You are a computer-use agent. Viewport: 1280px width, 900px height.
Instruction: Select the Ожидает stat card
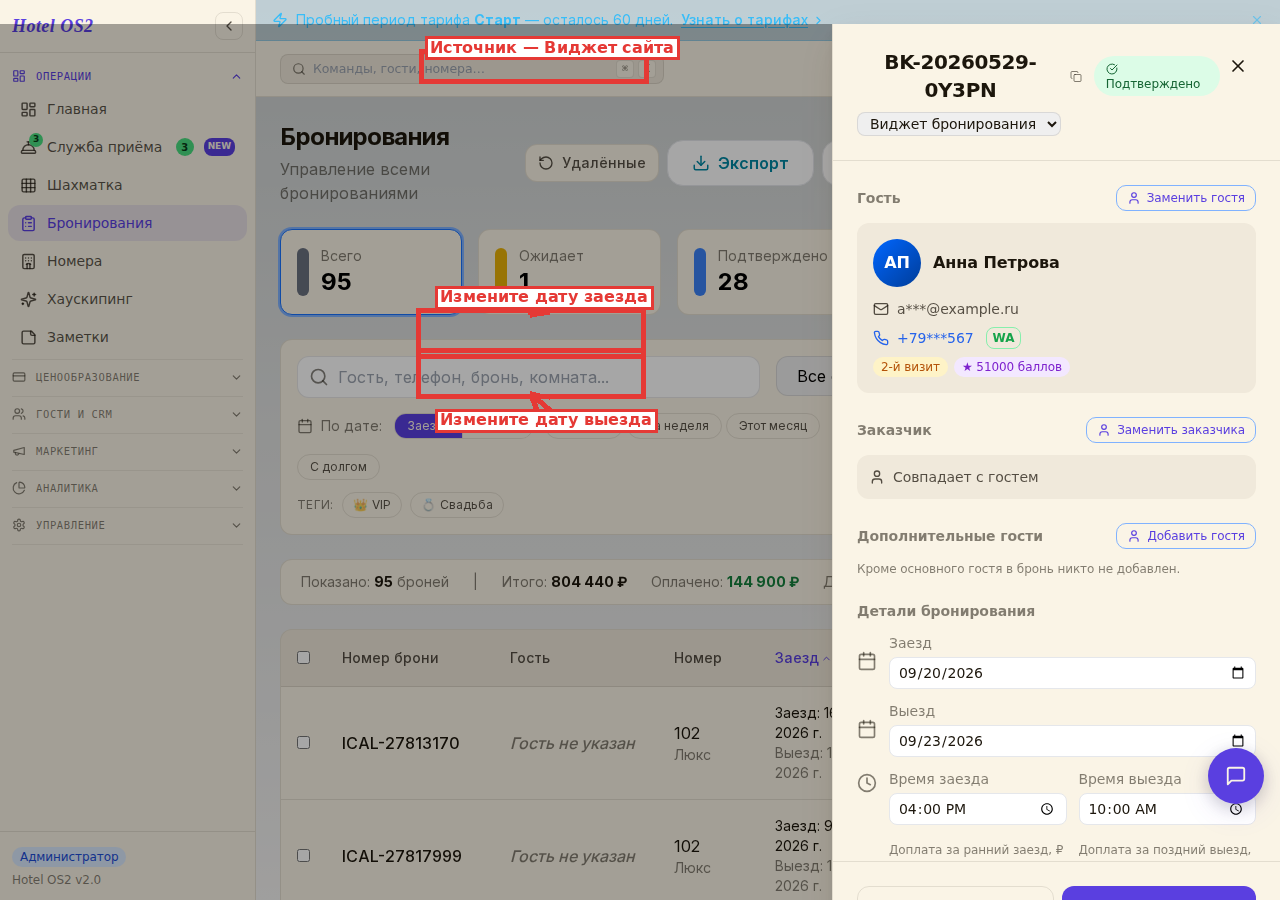pos(569,272)
